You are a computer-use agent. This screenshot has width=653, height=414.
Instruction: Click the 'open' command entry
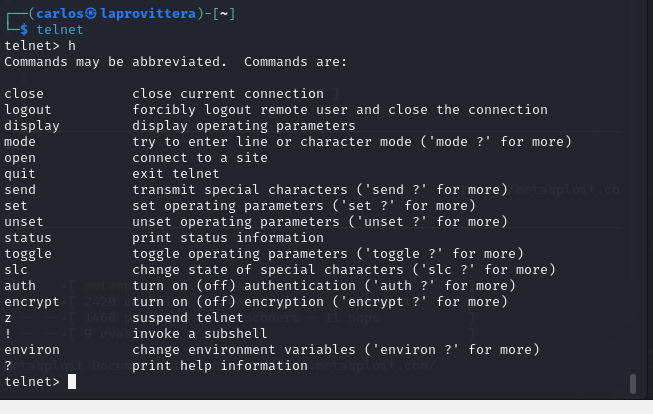coord(20,158)
